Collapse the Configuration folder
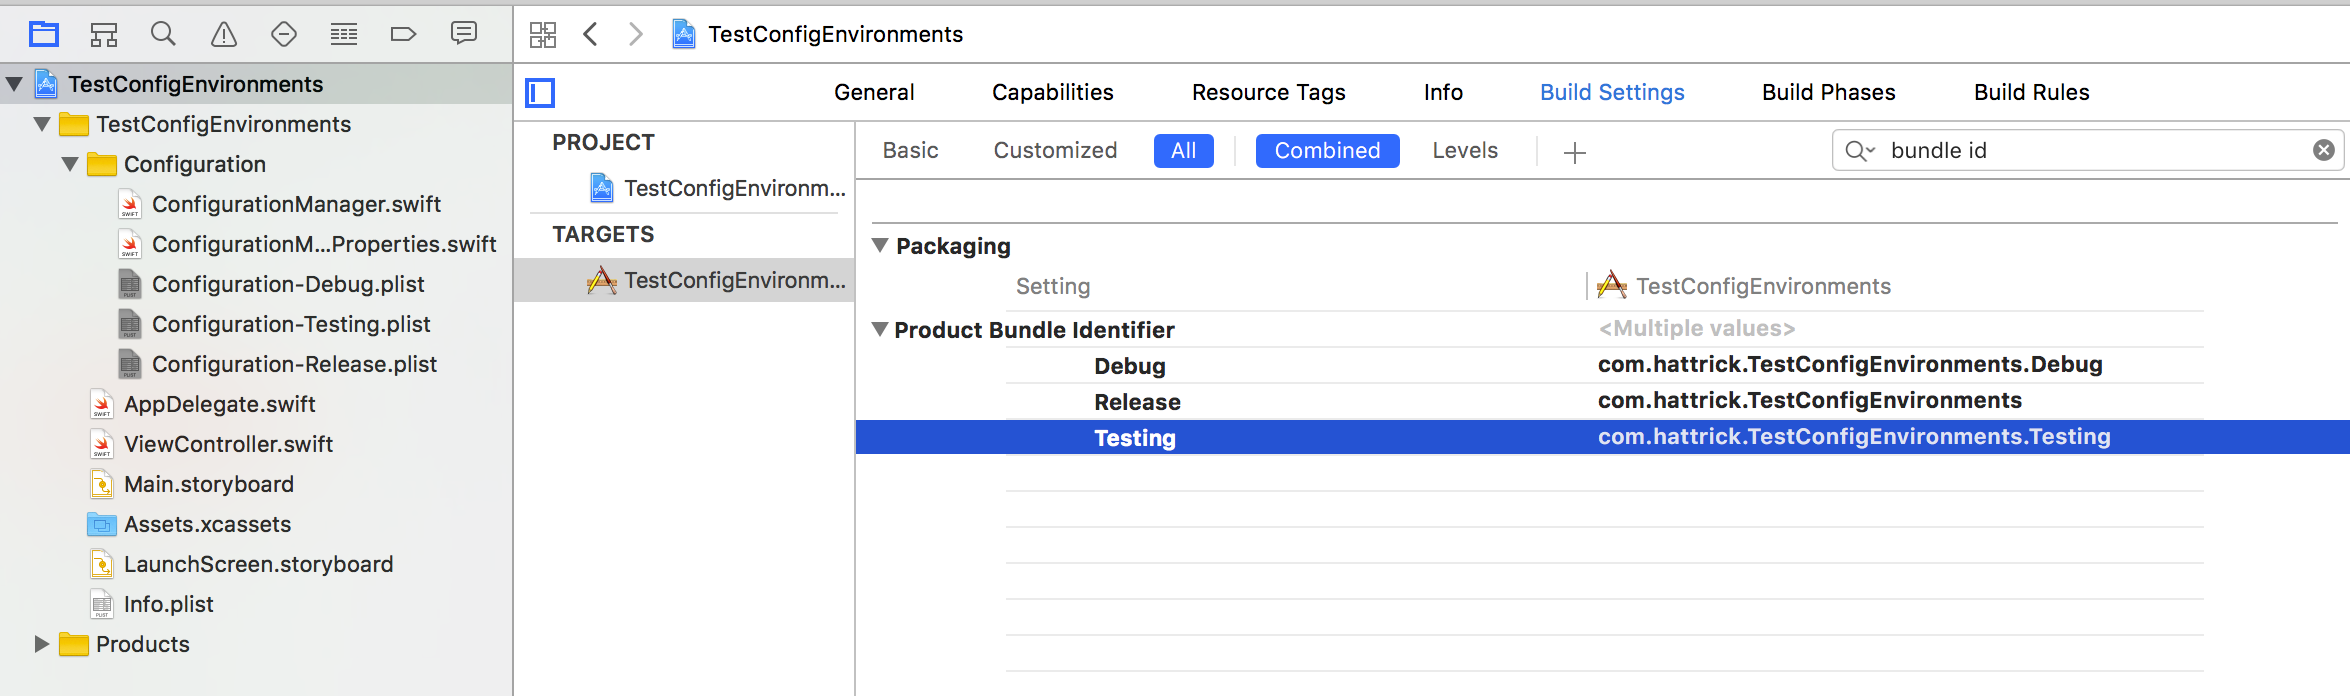 coord(70,164)
